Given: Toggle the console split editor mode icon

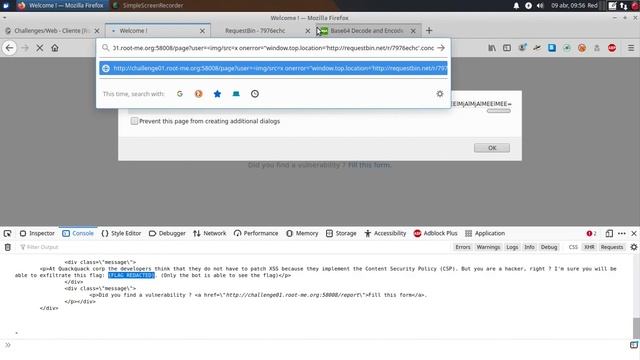Looking at the screenshot, I should [633, 345].
